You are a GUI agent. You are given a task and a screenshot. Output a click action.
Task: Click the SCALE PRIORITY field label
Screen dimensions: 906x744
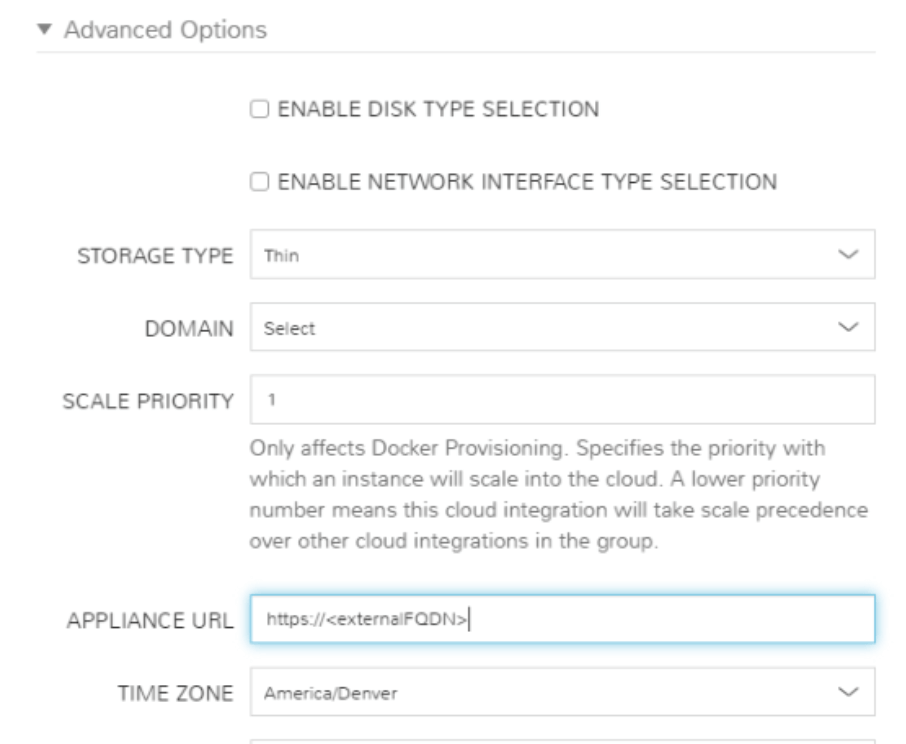[x=147, y=400]
